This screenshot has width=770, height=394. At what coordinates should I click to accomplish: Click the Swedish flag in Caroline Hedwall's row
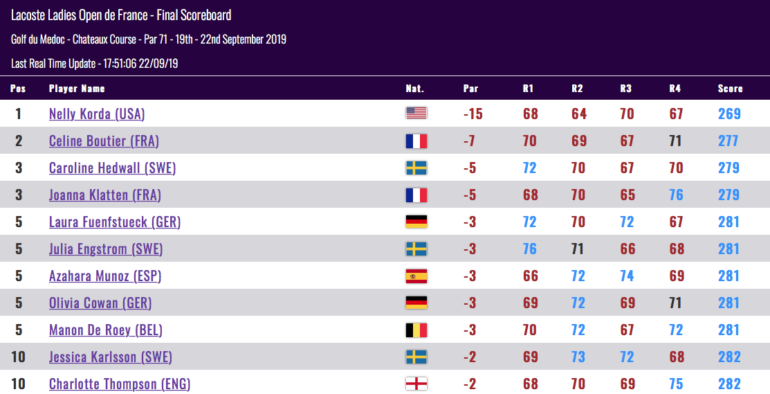click(x=416, y=168)
